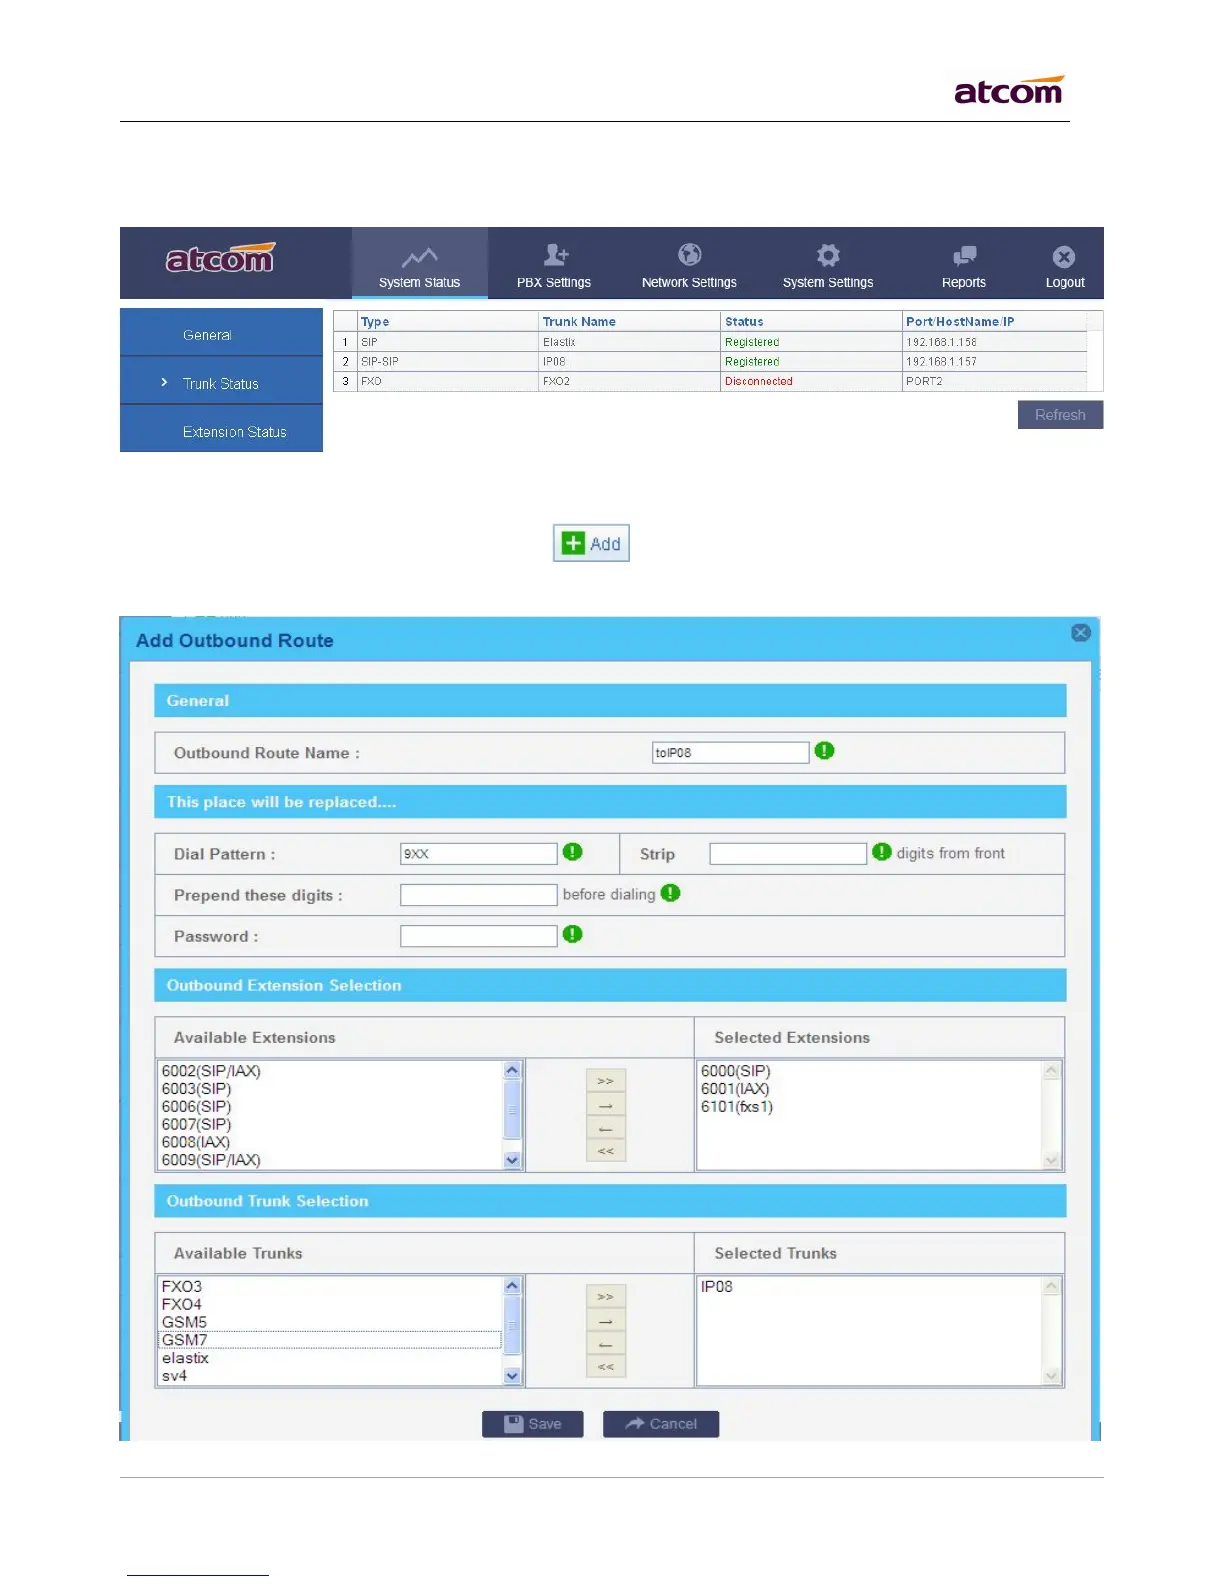
Task: Click the Prepend these digits field
Action: (478, 895)
